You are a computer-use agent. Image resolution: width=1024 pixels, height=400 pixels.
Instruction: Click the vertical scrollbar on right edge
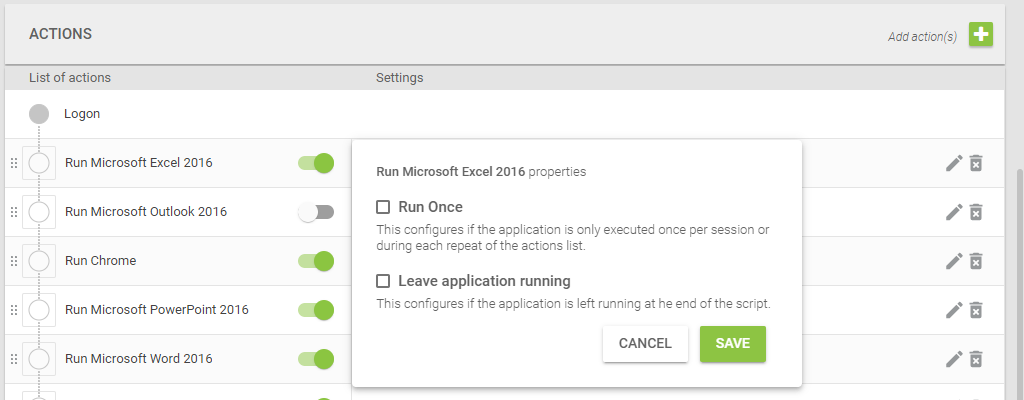(x=1020, y=281)
